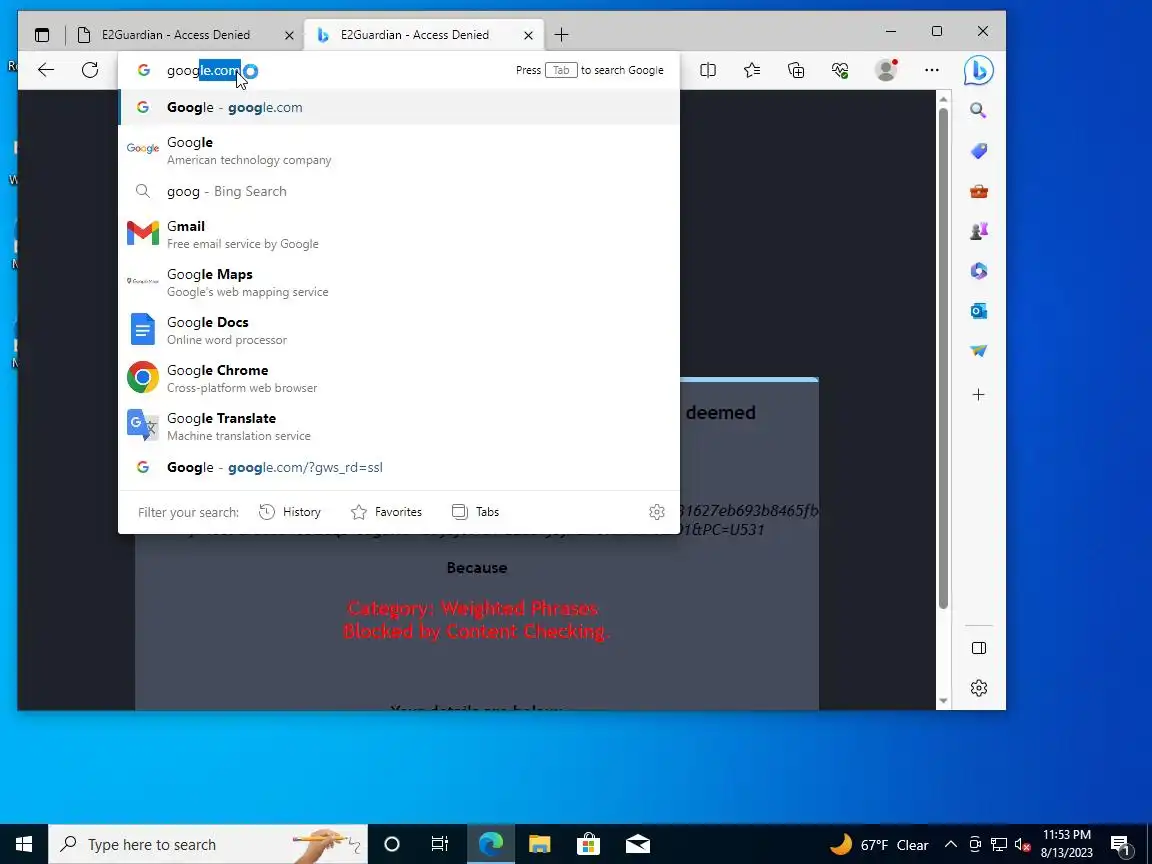This screenshot has width=1152, height=864.
Task: Choose the Google Chrome suggestion
Action: [399, 378]
